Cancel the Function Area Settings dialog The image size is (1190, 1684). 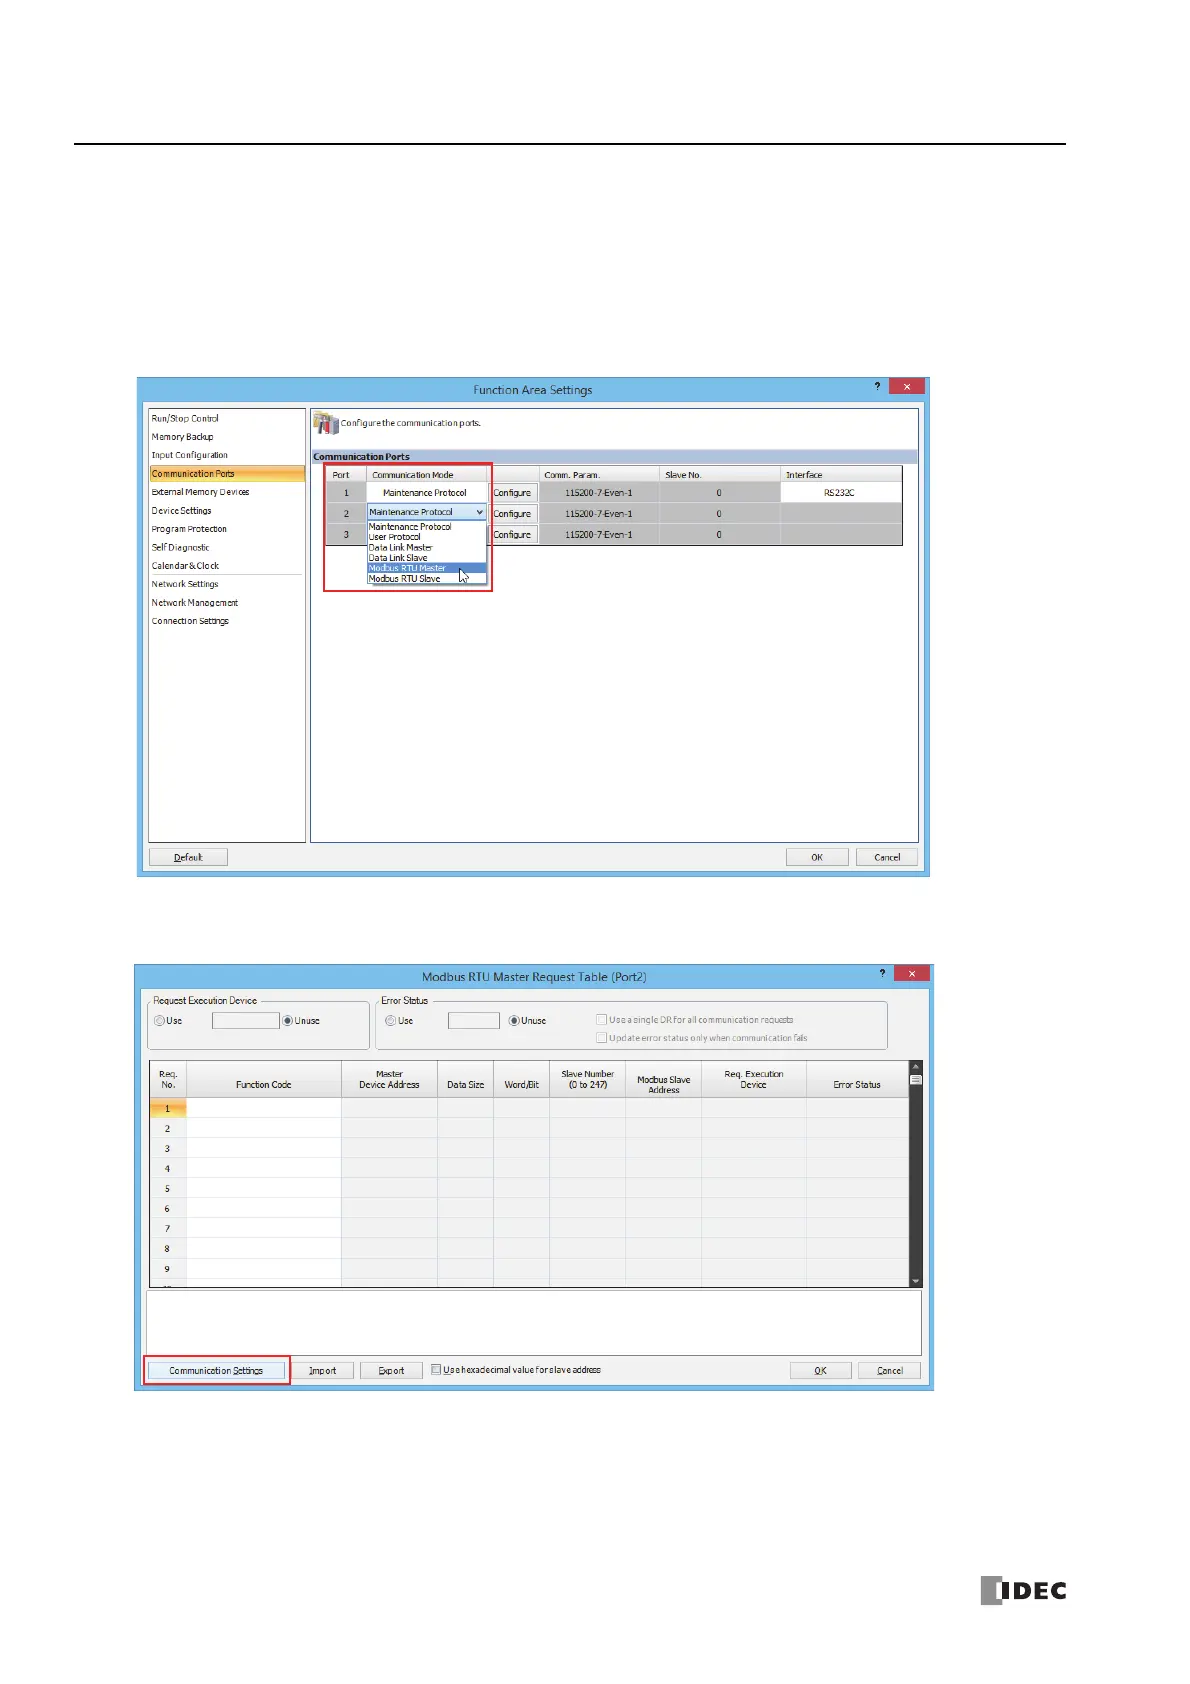coord(887,857)
